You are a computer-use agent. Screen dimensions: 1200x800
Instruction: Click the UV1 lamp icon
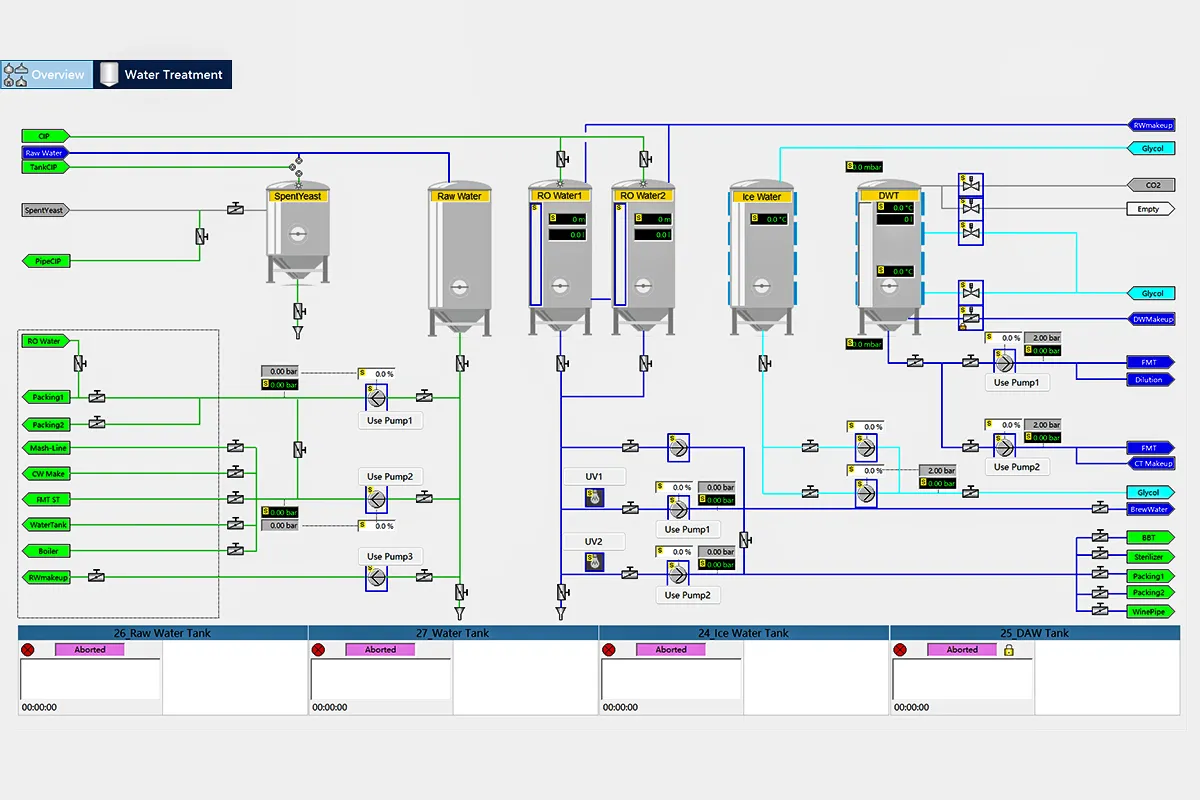[594, 496]
